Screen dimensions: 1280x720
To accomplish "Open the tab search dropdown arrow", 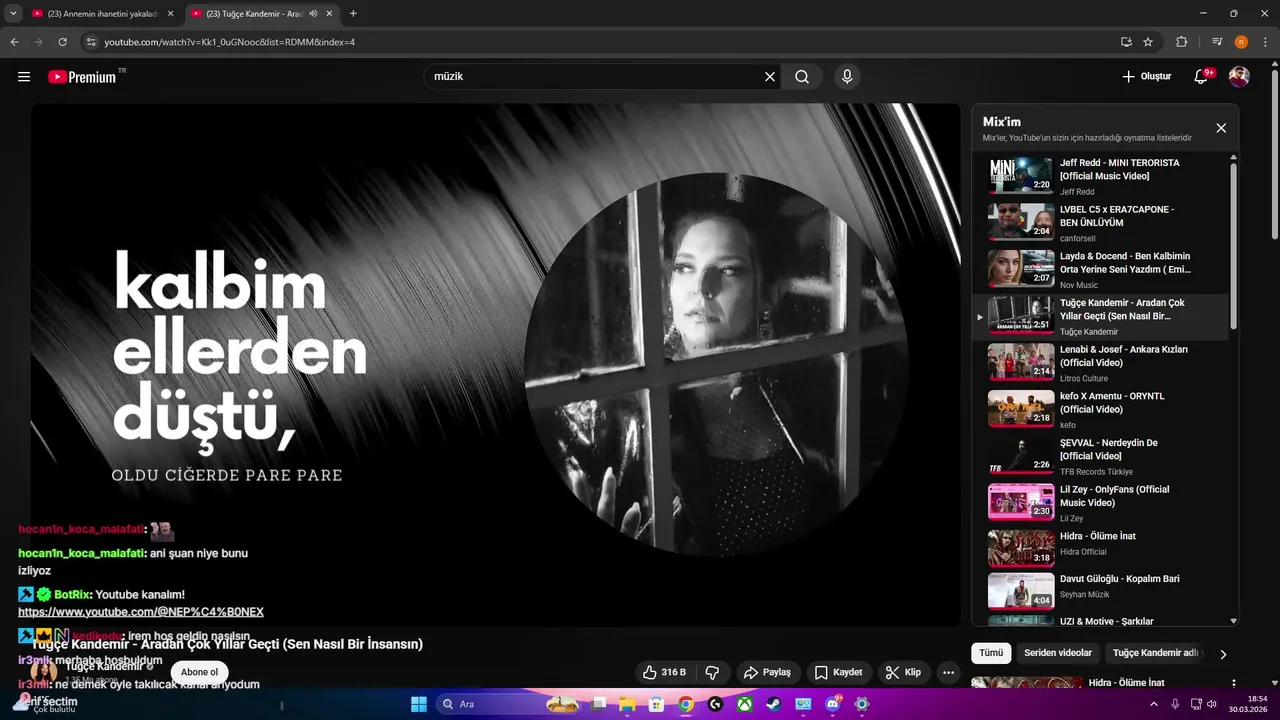I will pyautogui.click(x=13, y=14).
